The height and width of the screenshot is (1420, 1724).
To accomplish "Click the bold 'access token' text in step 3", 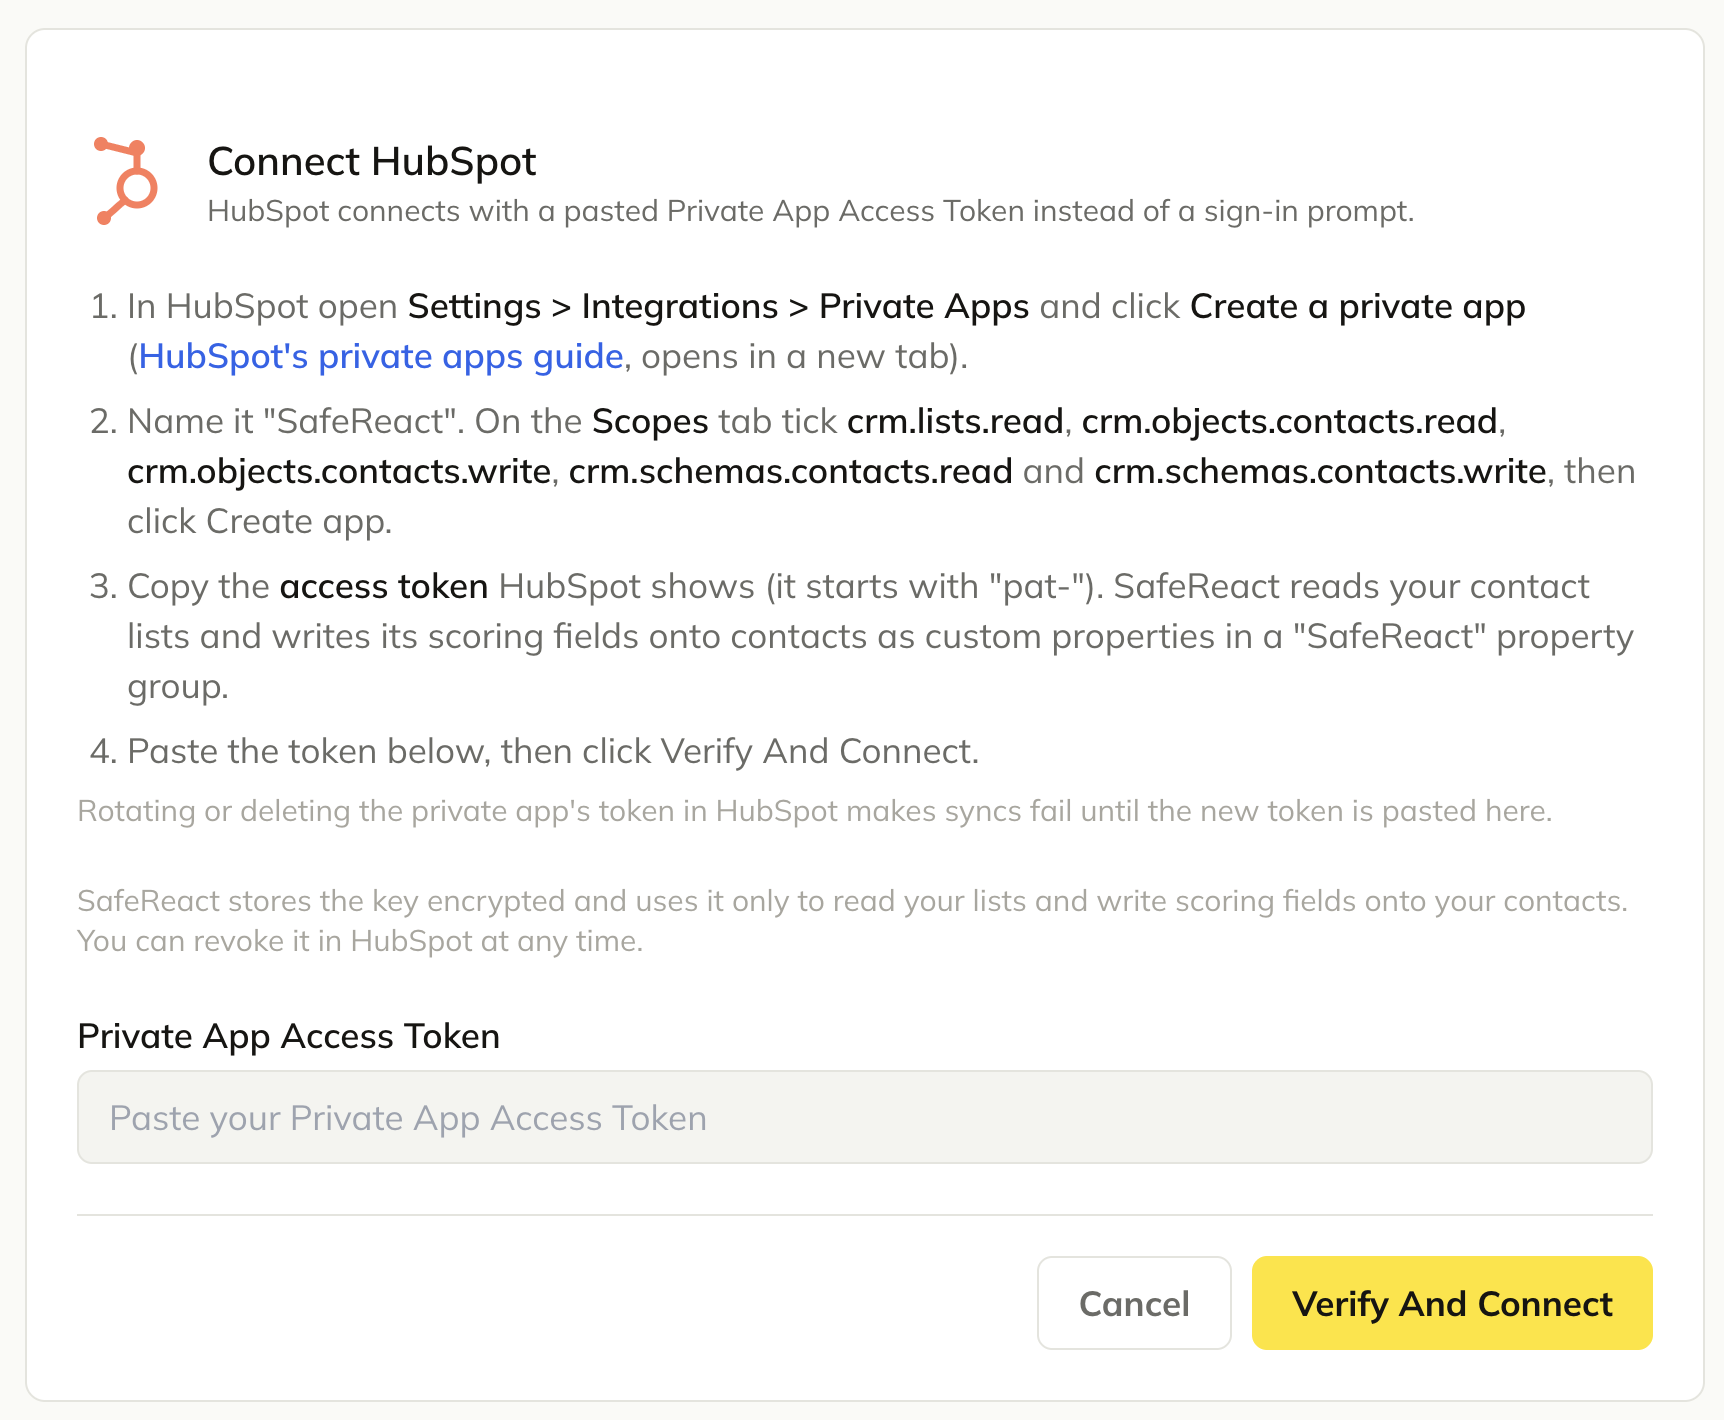I will click(384, 586).
